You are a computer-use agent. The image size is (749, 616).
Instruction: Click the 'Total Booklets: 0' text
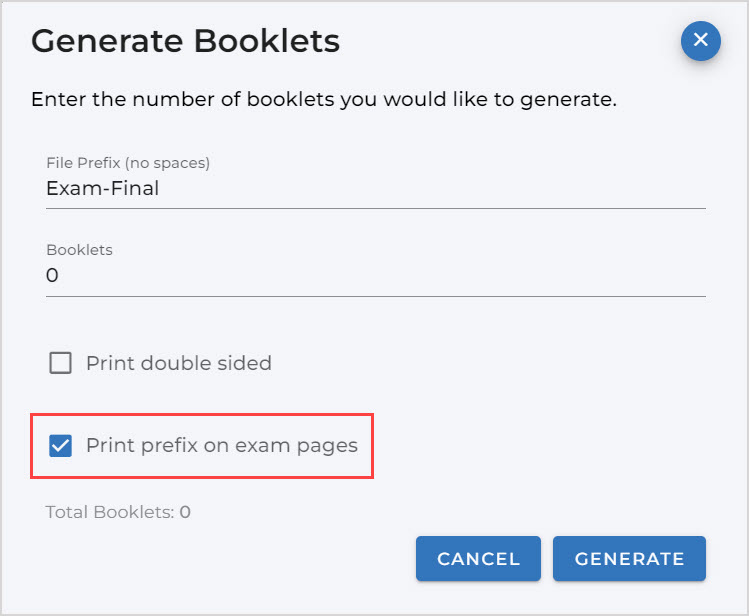[118, 512]
